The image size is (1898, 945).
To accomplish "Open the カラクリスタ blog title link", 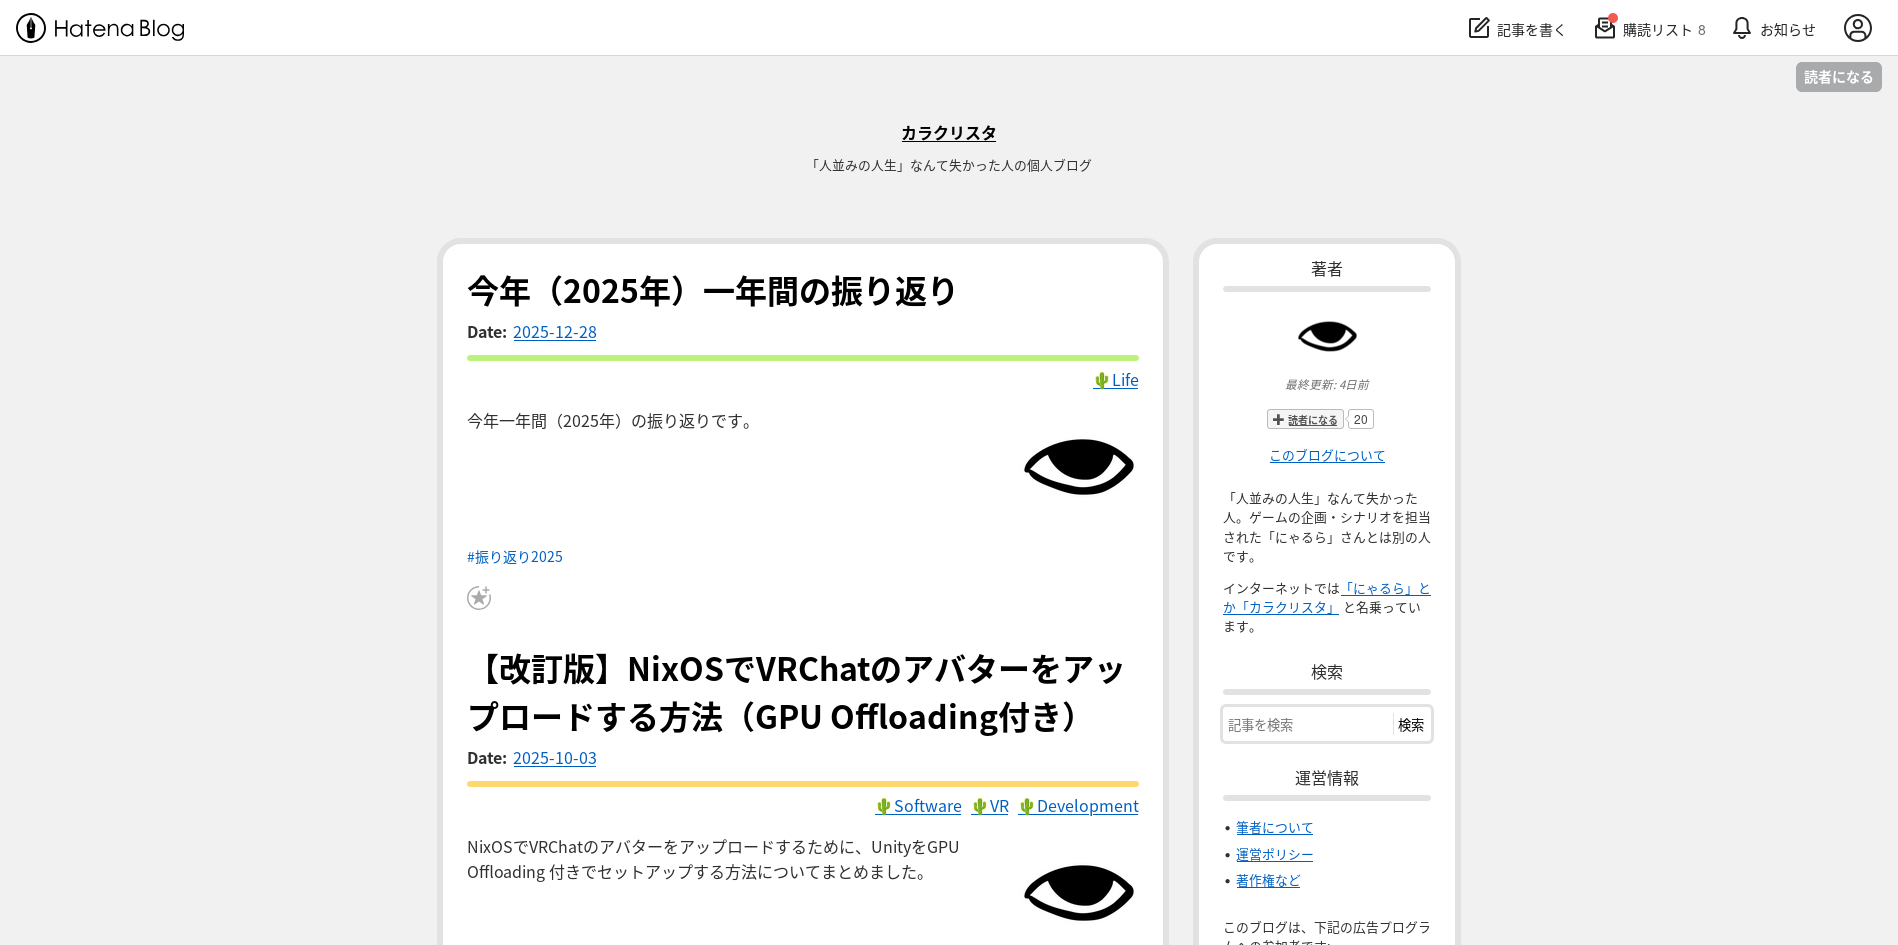I will [949, 133].
